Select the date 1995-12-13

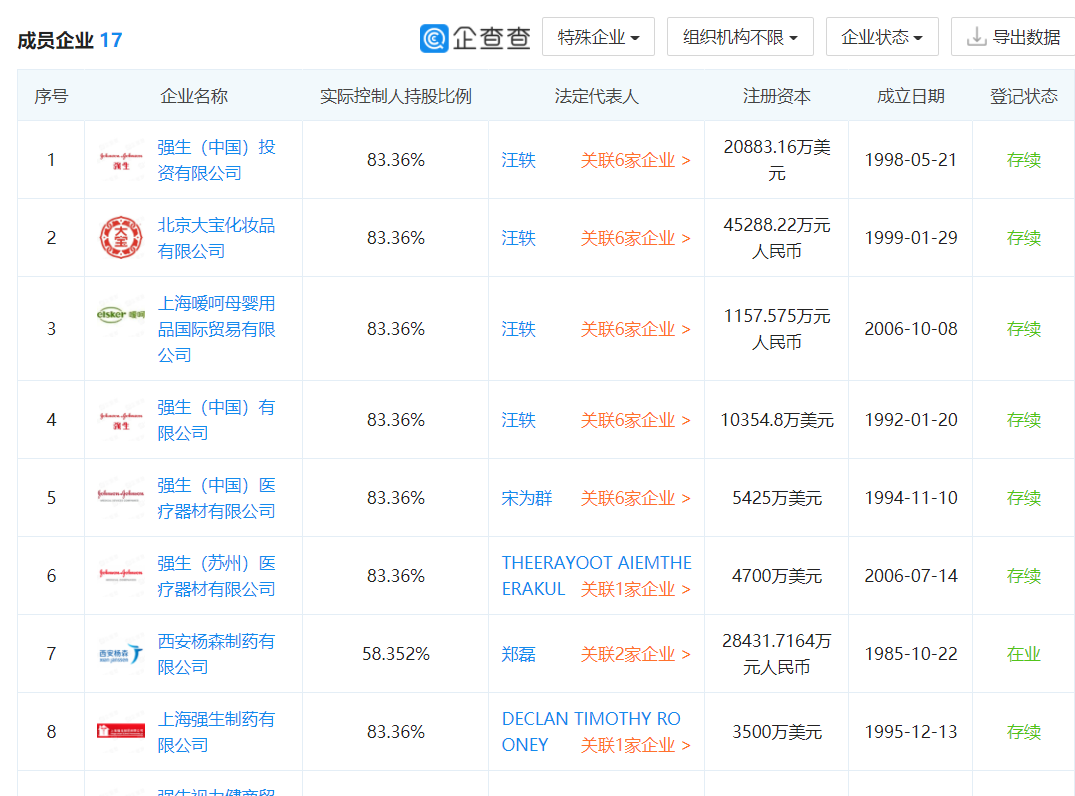coord(910,732)
